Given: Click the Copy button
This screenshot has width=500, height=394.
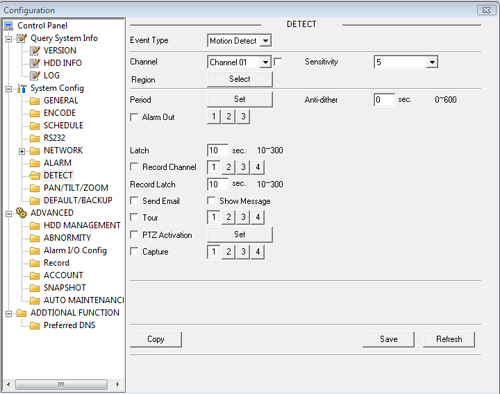Looking at the screenshot, I should pyautogui.click(x=156, y=339).
